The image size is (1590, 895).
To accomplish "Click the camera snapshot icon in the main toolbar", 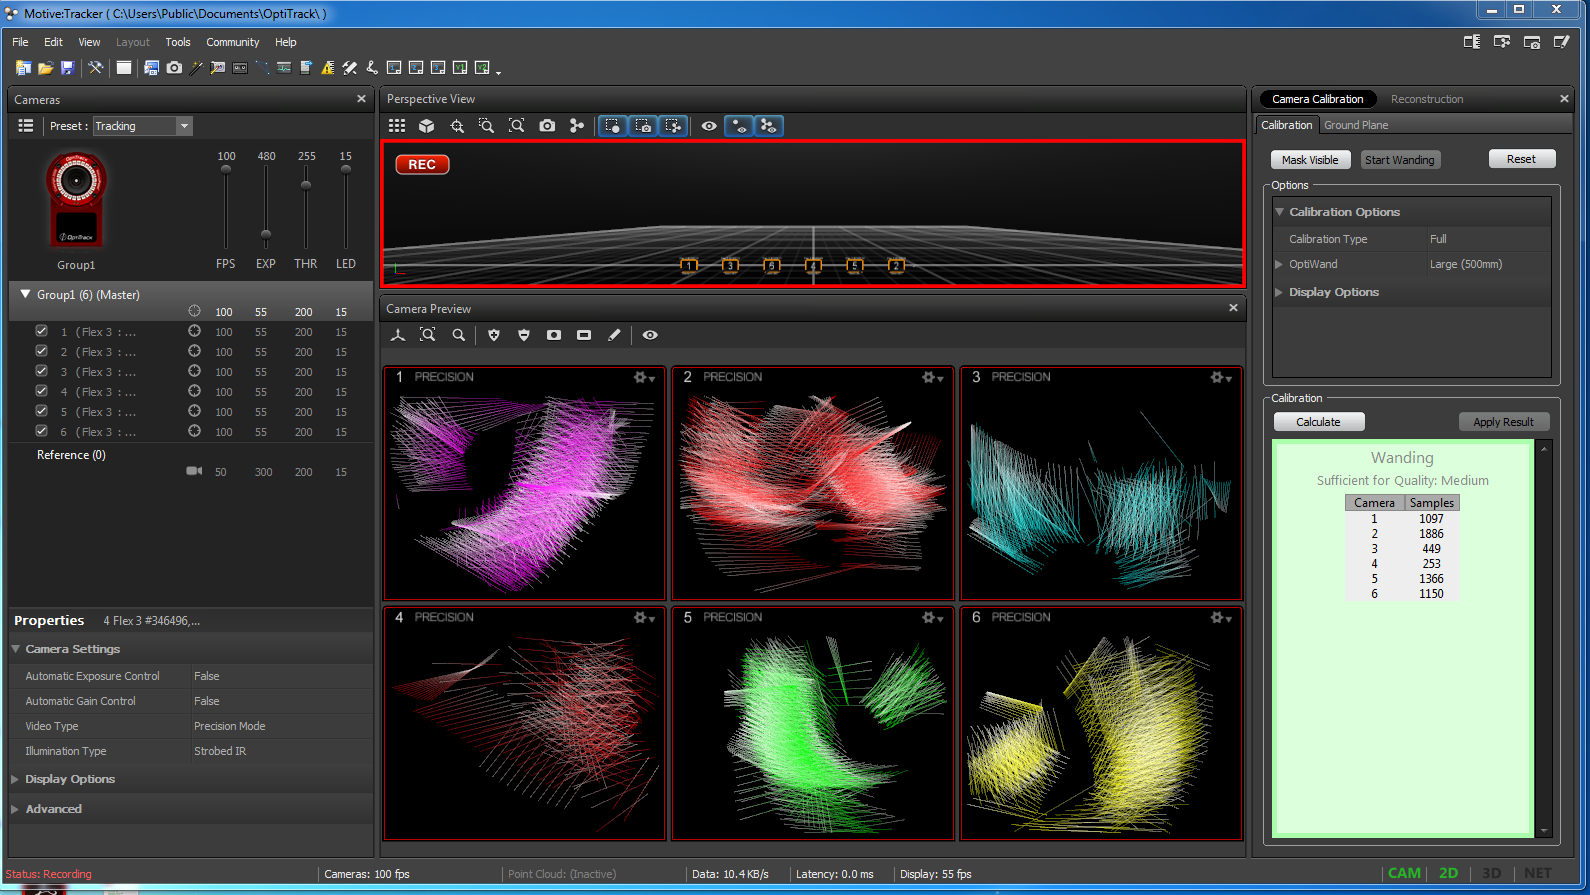I will [x=174, y=68].
